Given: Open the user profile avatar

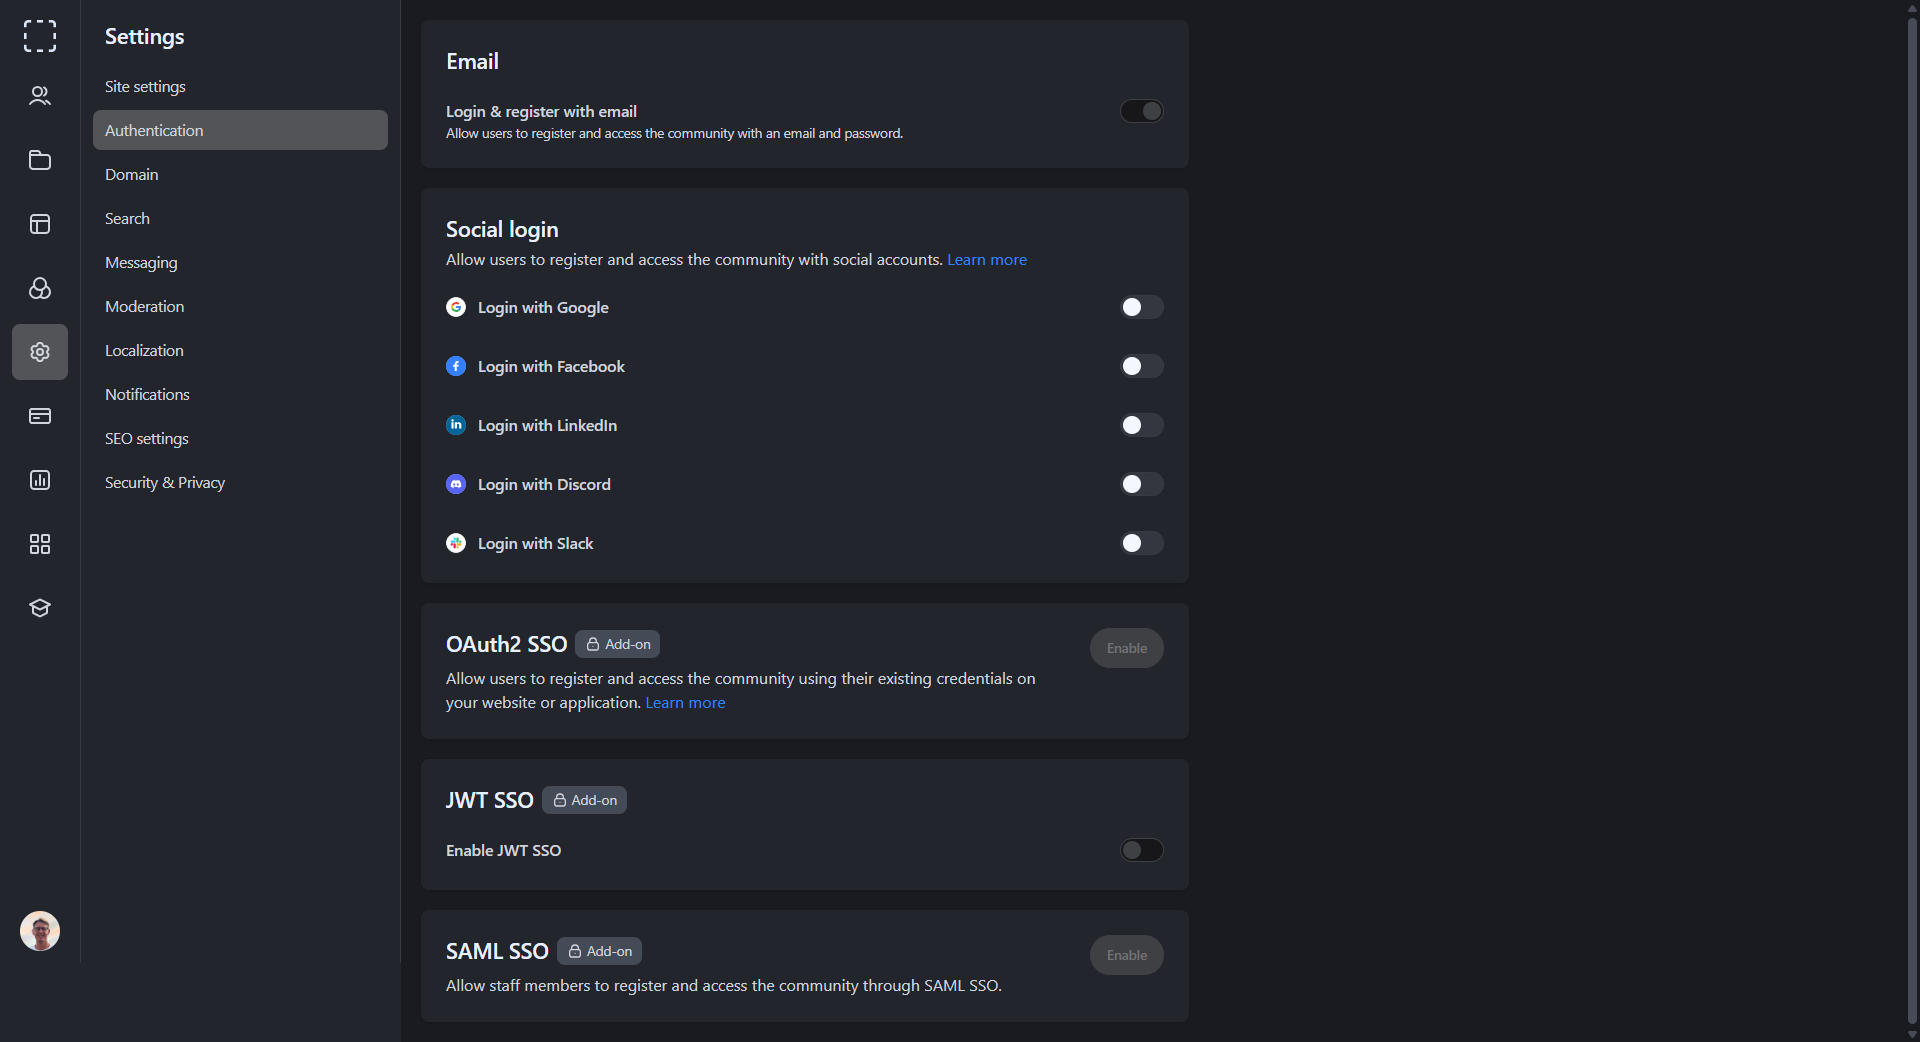Looking at the screenshot, I should tap(40, 931).
